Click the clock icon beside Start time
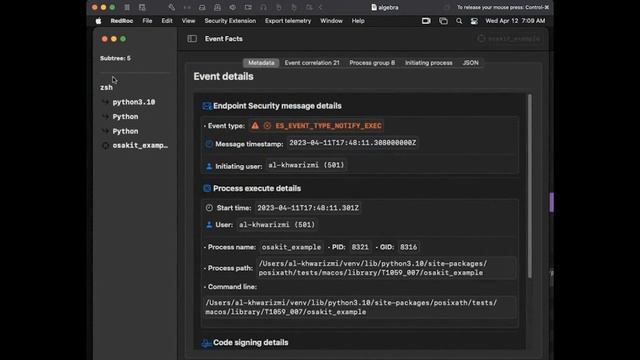 [x=209, y=208]
